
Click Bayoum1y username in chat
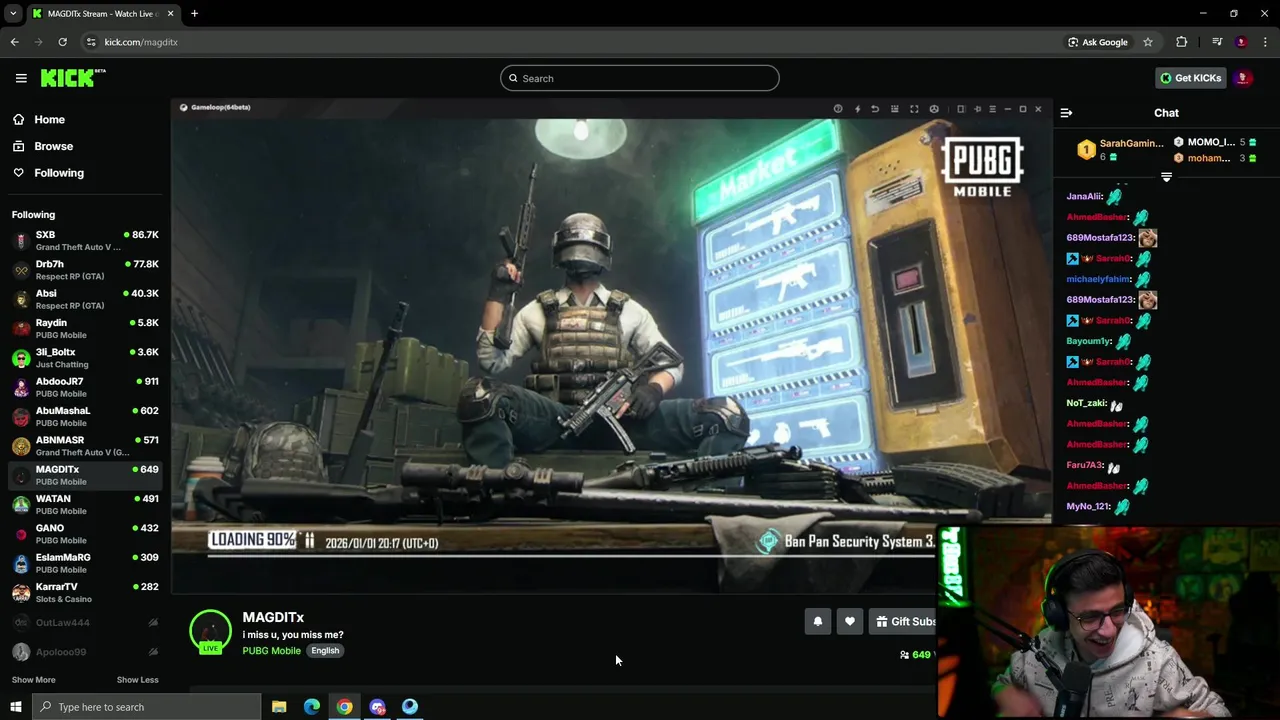coord(1089,341)
